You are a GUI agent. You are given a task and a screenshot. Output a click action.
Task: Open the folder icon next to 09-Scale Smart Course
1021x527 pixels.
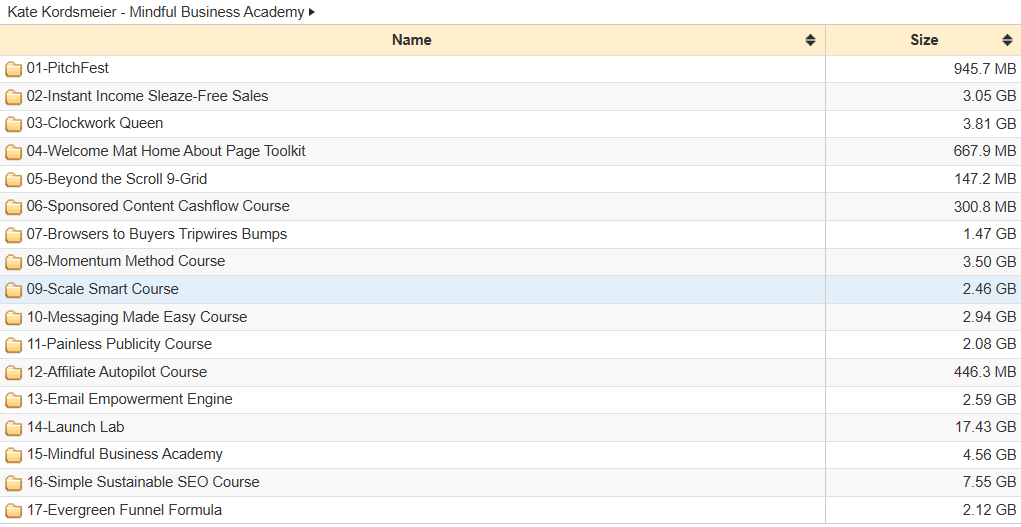tap(13, 290)
